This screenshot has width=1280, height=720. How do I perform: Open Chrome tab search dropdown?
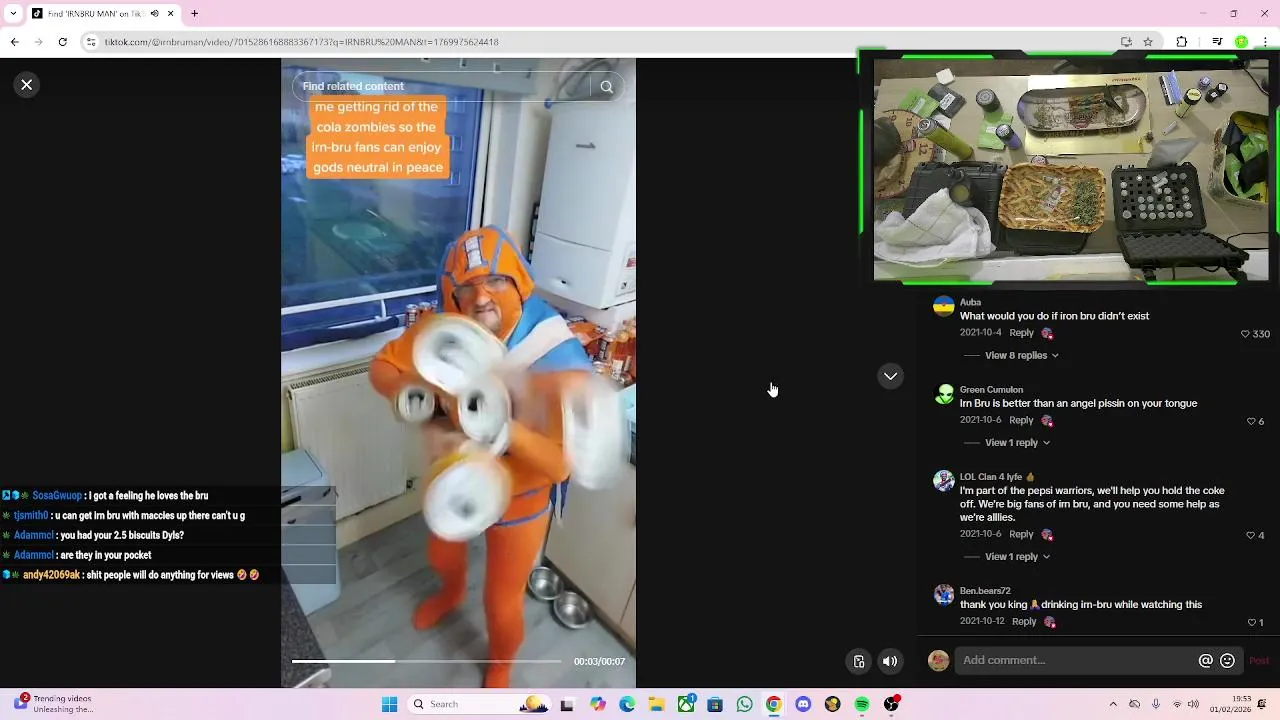tap(12, 14)
